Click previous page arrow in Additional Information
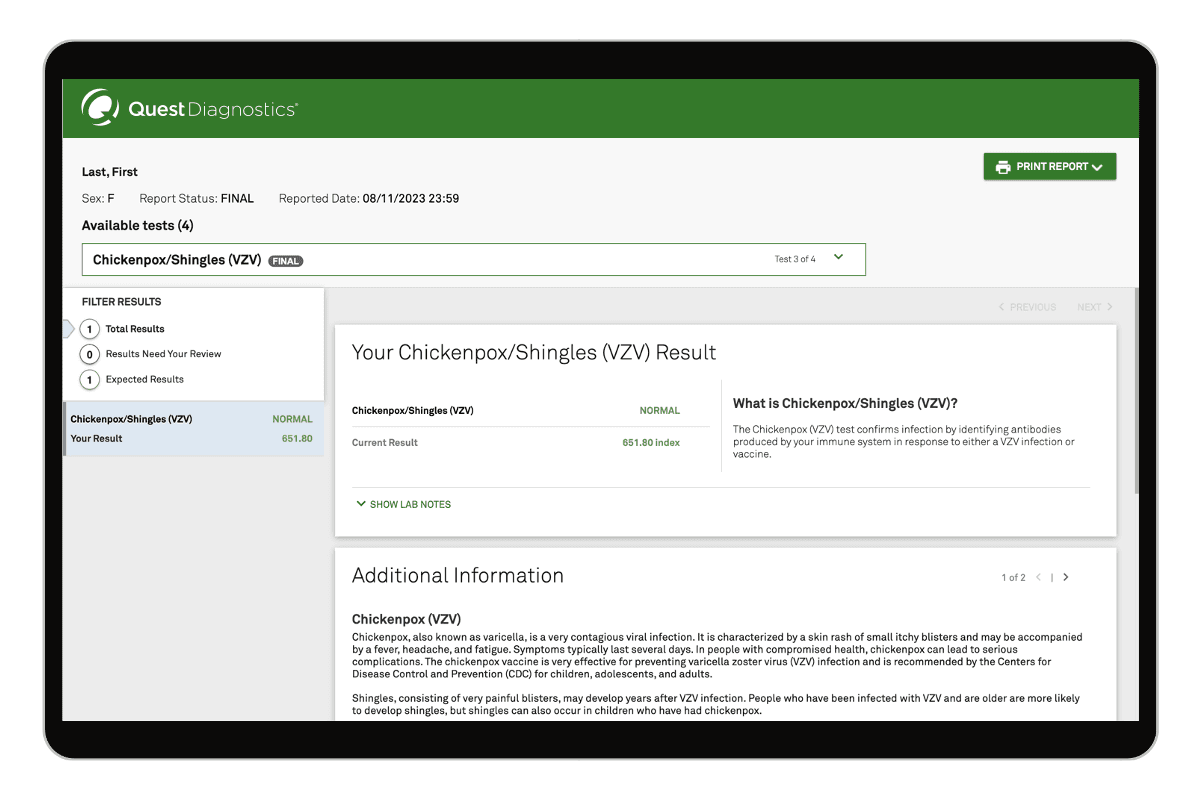 (x=1039, y=577)
